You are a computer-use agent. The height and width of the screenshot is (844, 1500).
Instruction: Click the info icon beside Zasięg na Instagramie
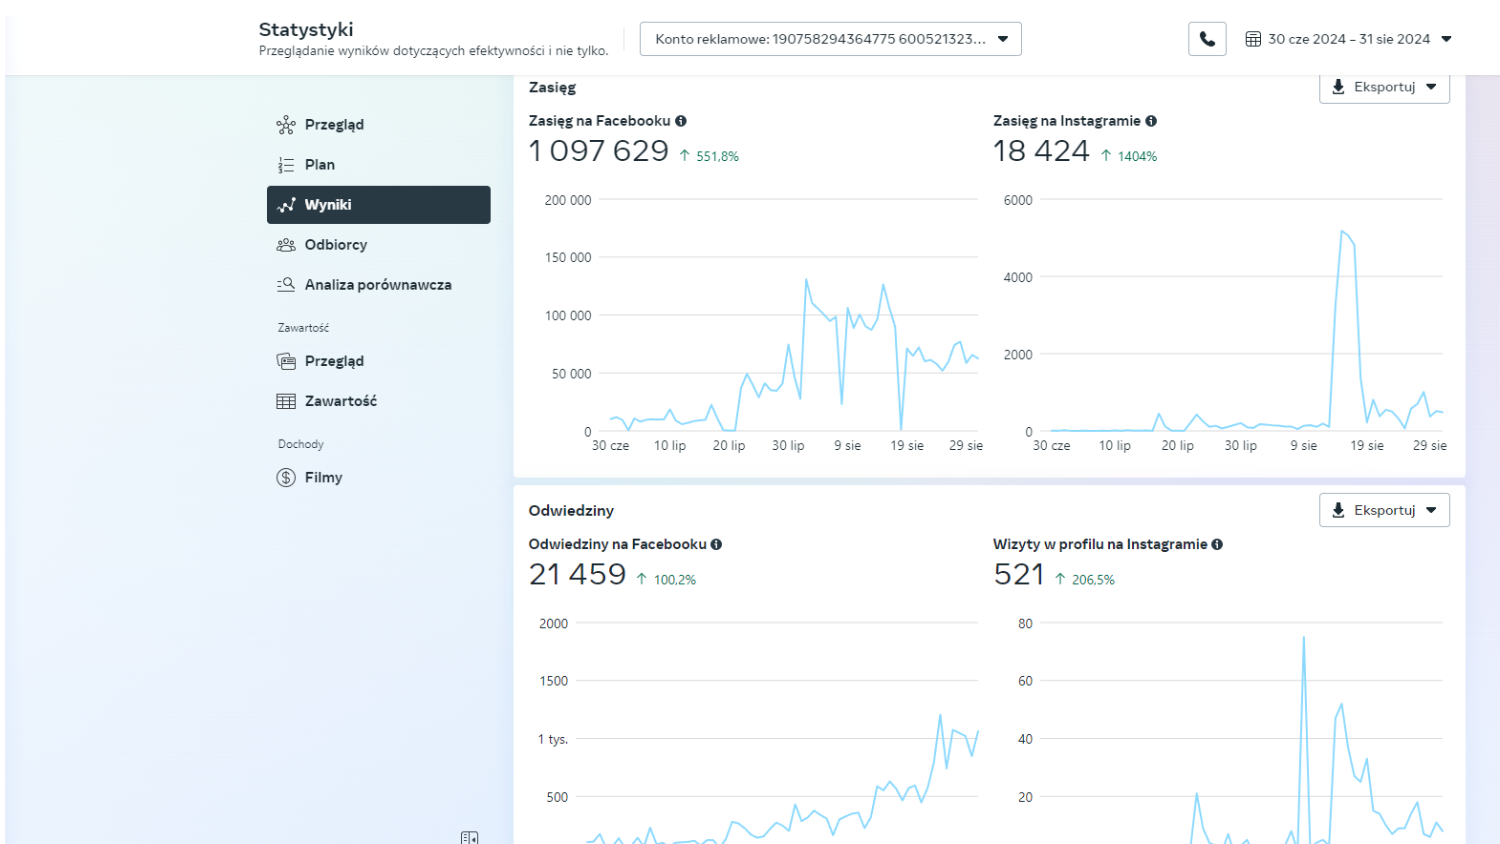(1151, 121)
